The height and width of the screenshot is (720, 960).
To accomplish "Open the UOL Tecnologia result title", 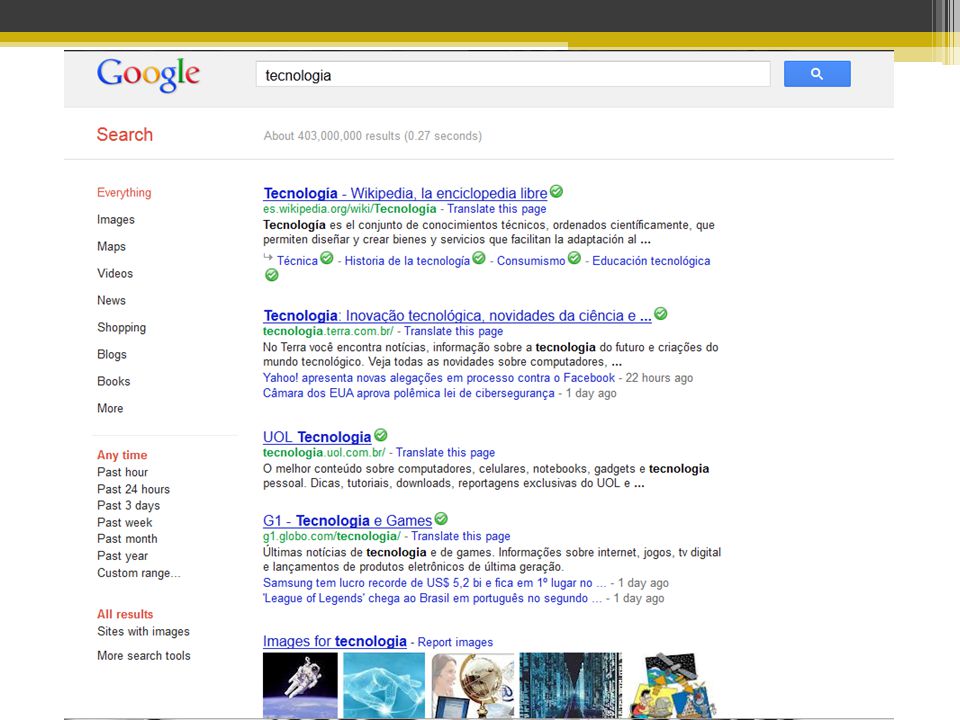I will 317,437.
